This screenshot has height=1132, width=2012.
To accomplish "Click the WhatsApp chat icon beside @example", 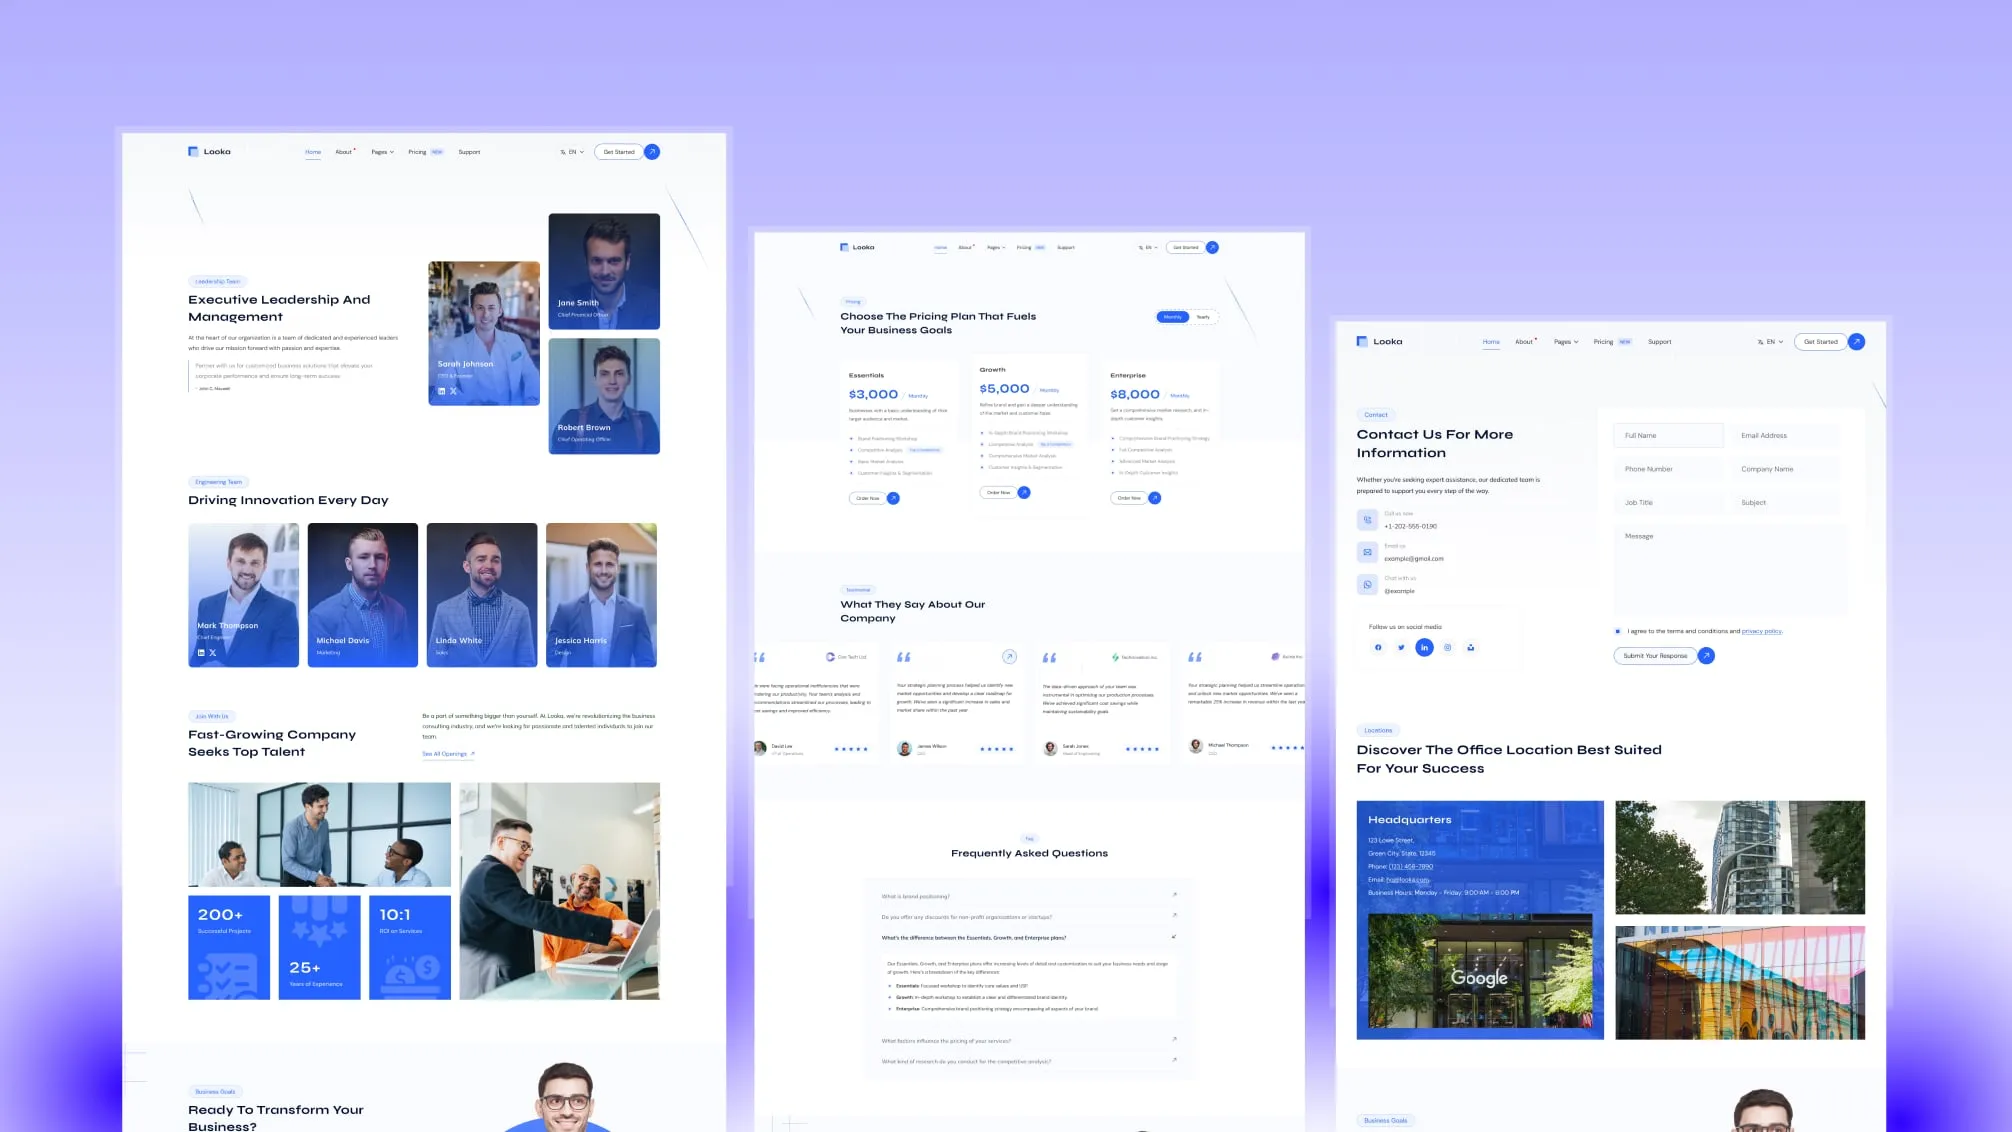I will [x=1367, y=584].
